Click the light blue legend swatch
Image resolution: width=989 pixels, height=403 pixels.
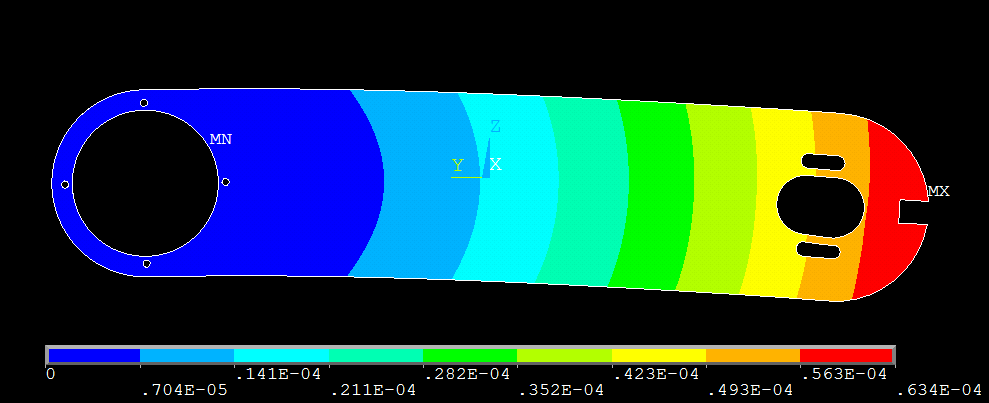(187, 355)
